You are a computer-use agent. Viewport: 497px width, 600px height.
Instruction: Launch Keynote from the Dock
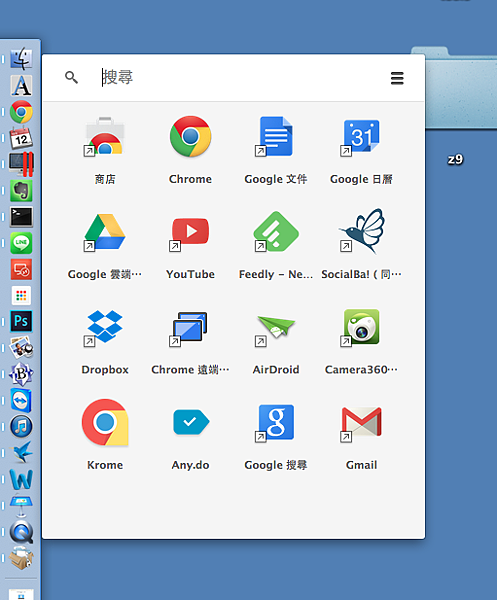pyautogui.click(x=21, y=505)
